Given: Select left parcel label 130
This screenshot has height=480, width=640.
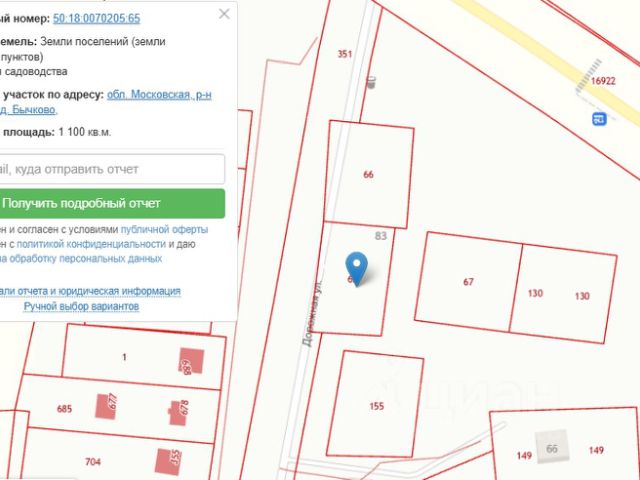Looking at the screenshot, I should pyautogui.click(x=535, y=293).
